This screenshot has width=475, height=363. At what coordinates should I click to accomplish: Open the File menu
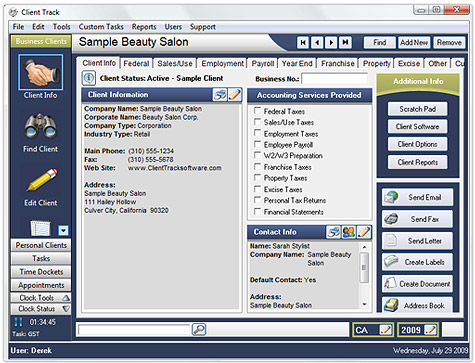pos(18,27)
